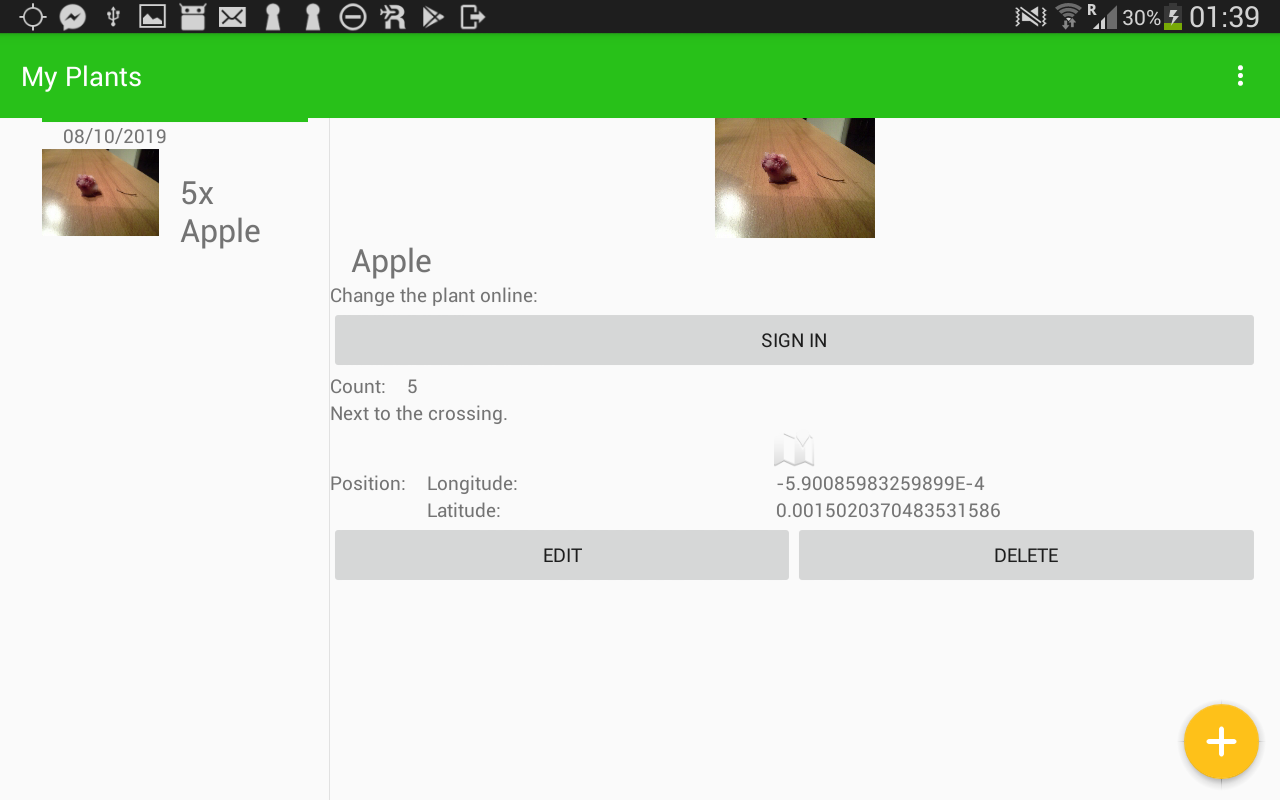Tap the yellow plus button to add plant

click(1220, 742)
